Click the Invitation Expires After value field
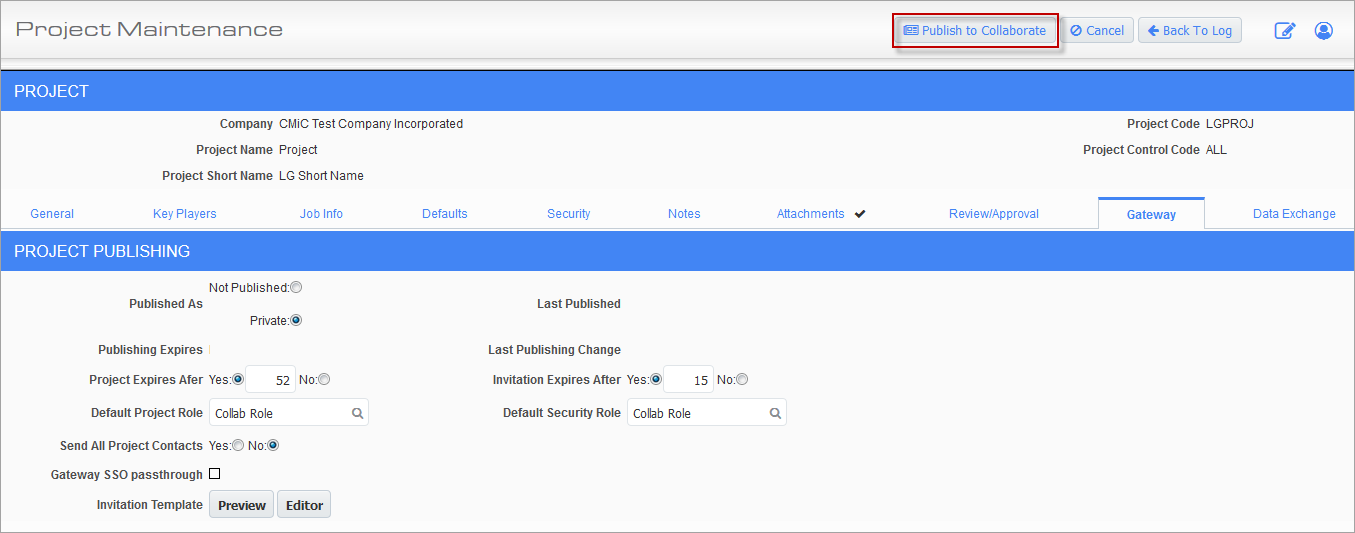The image size is (1355, 533). click(x=688, y=380)
